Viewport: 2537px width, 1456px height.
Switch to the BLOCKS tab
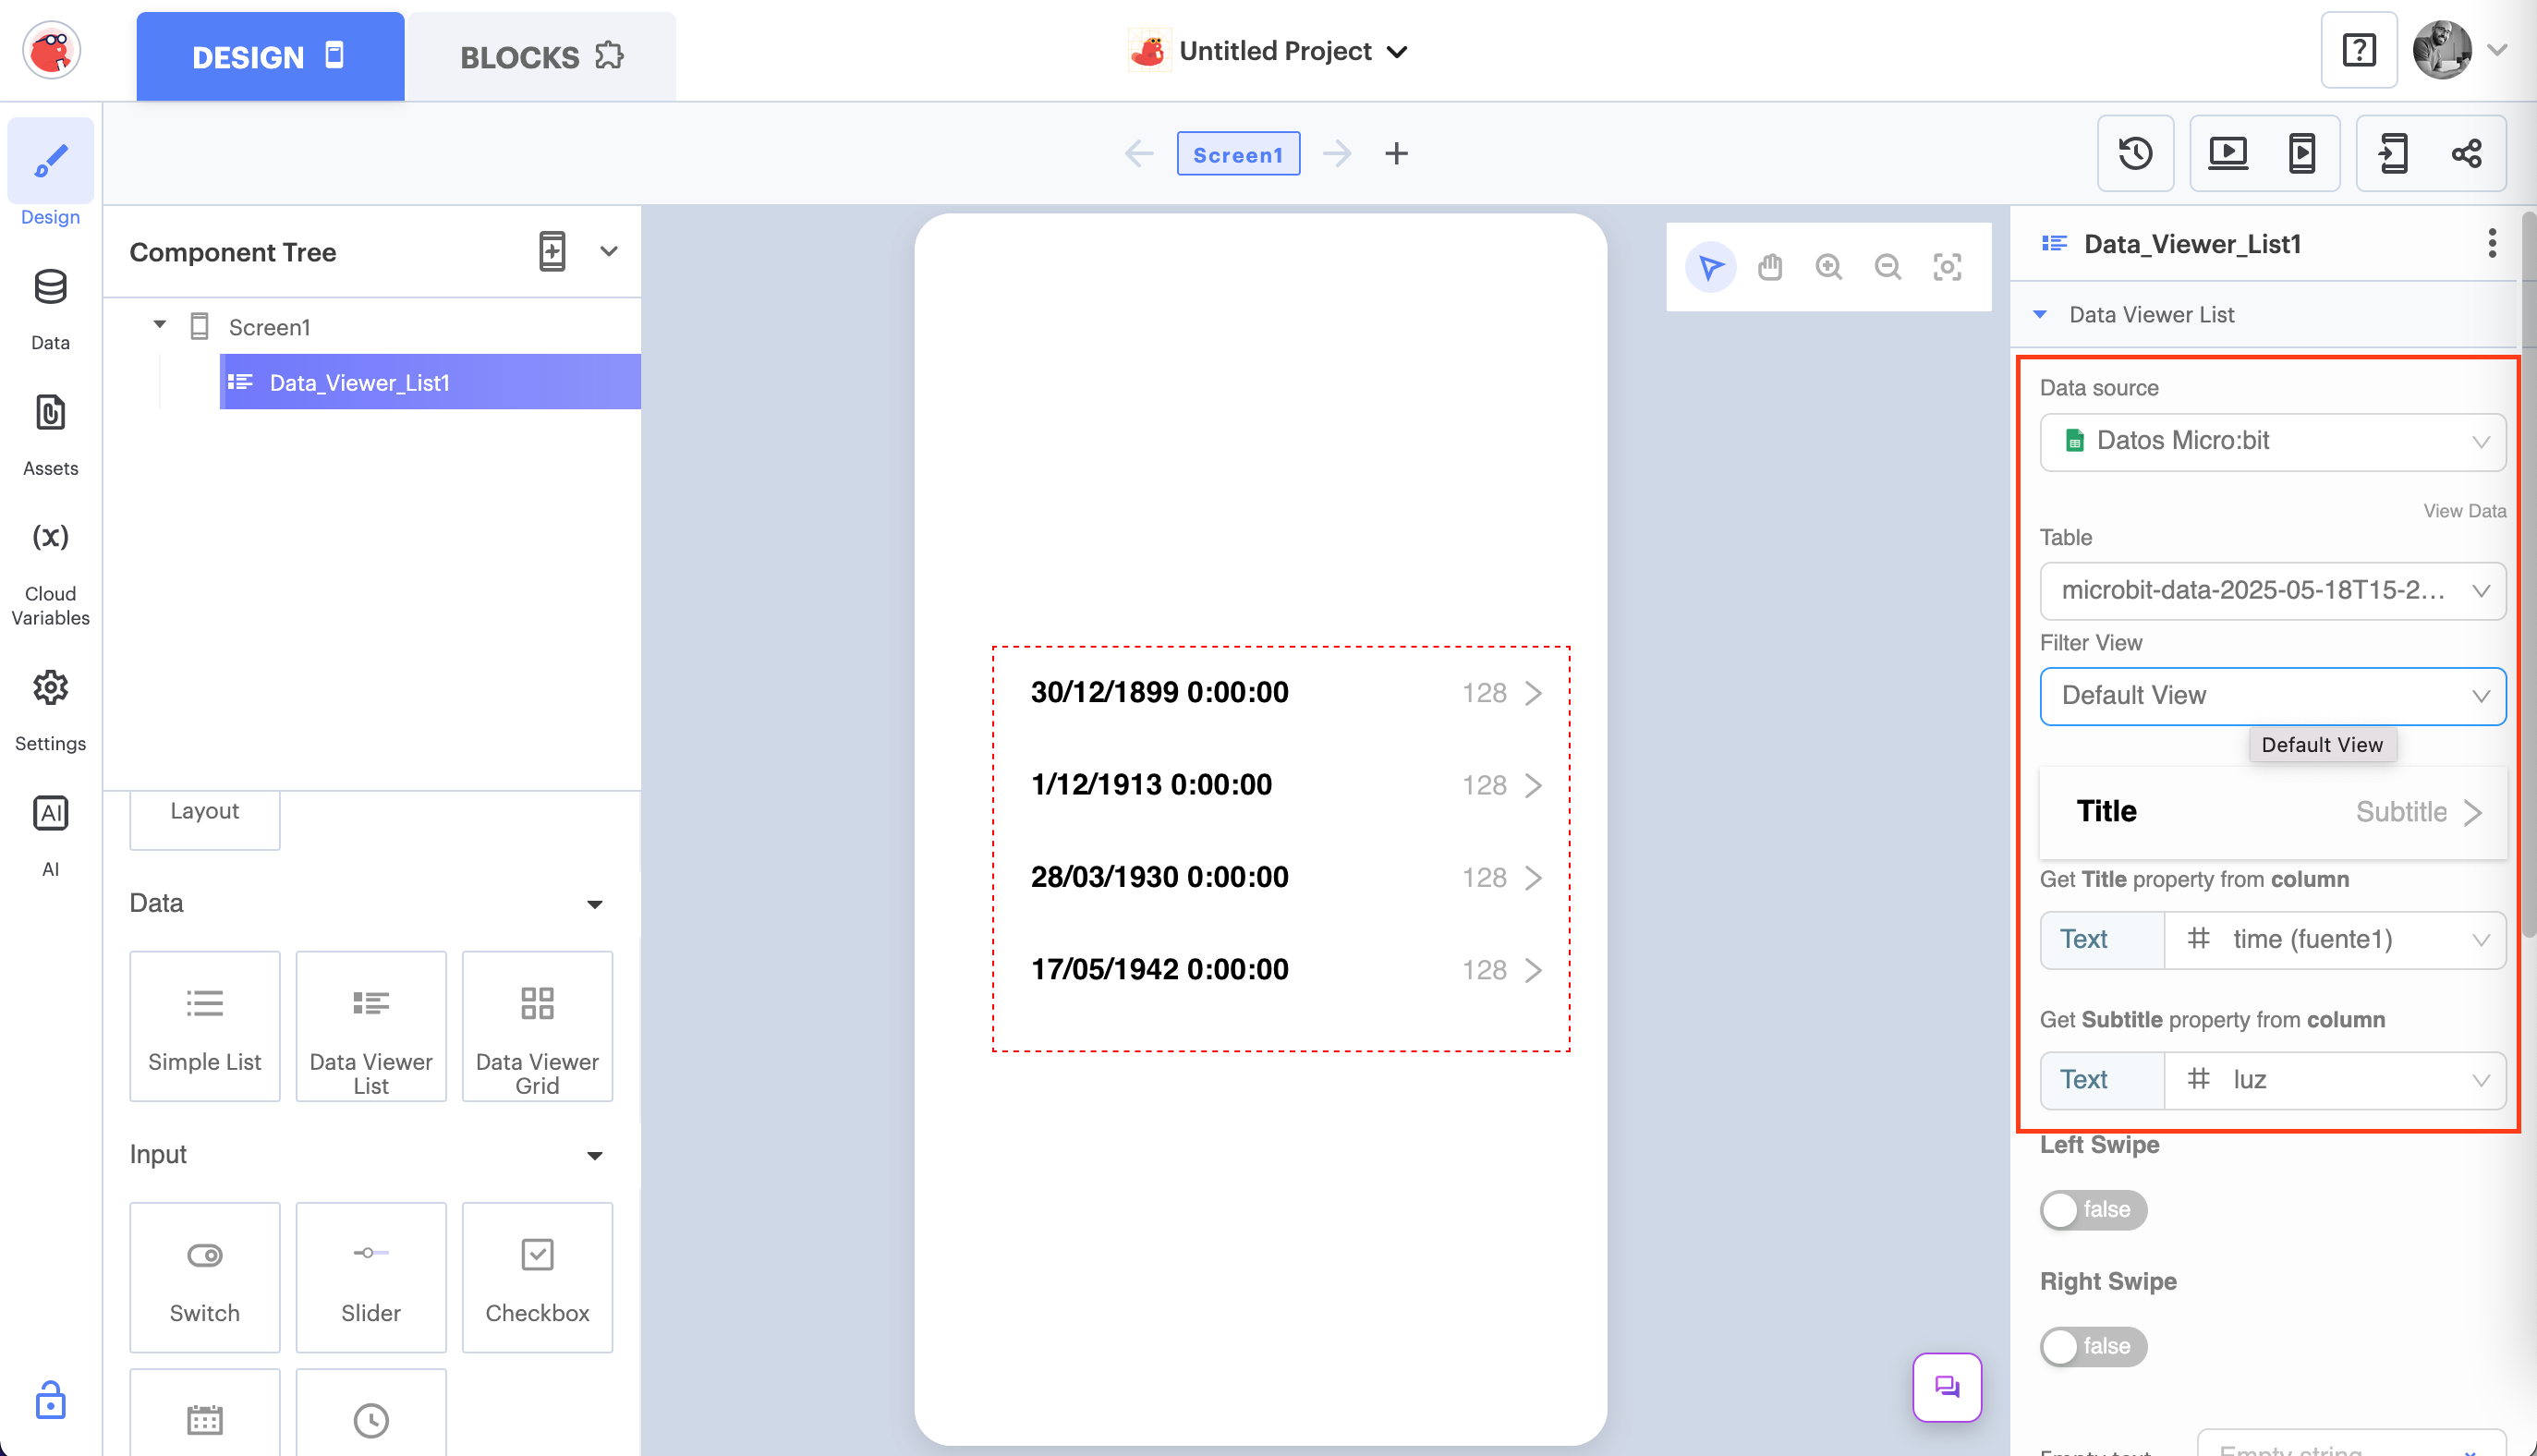(x=541, y=57)
